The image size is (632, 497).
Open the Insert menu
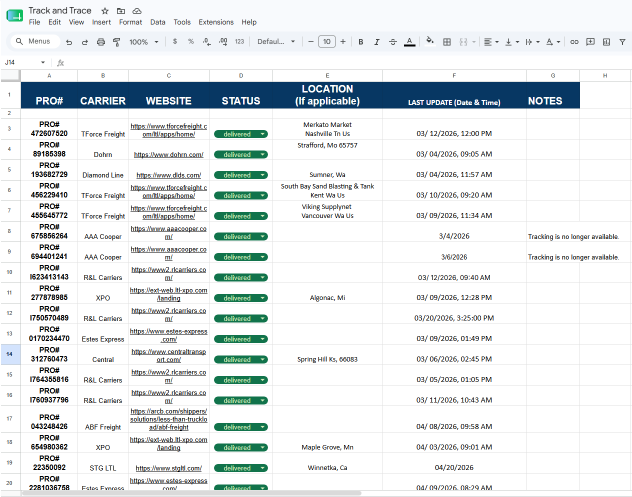pos(101,22)
